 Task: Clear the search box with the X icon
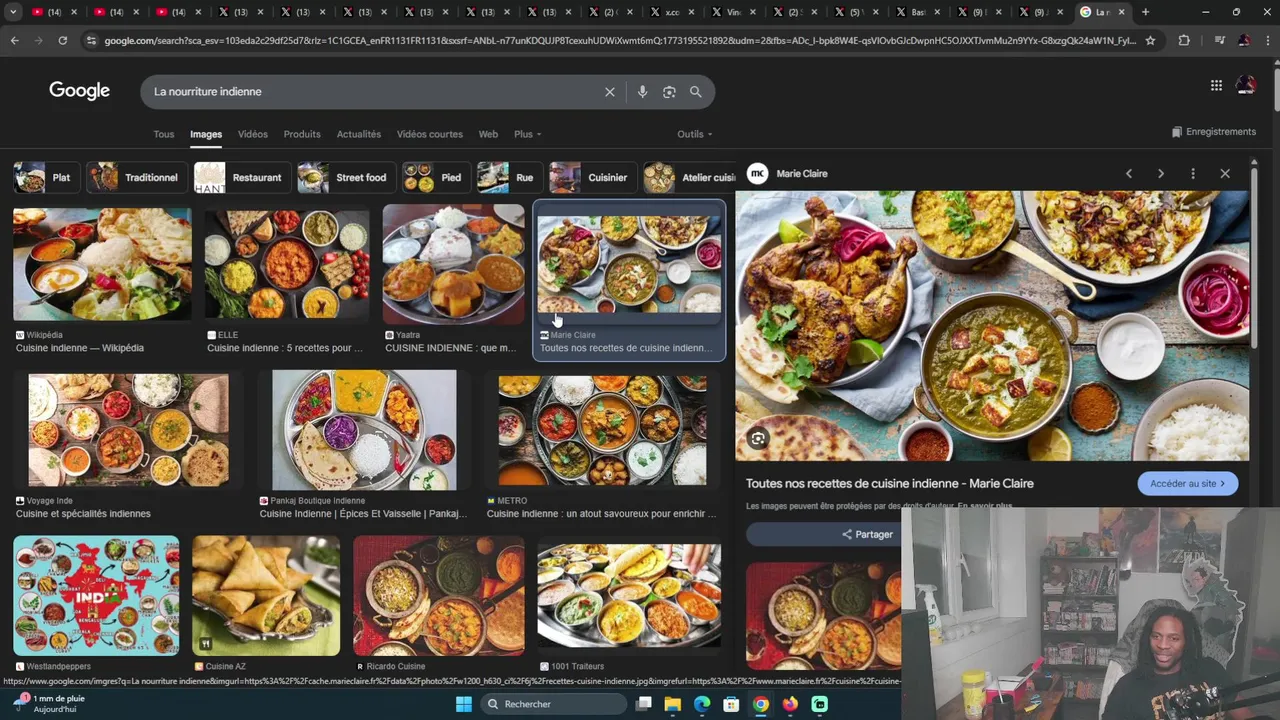[610, 92]
